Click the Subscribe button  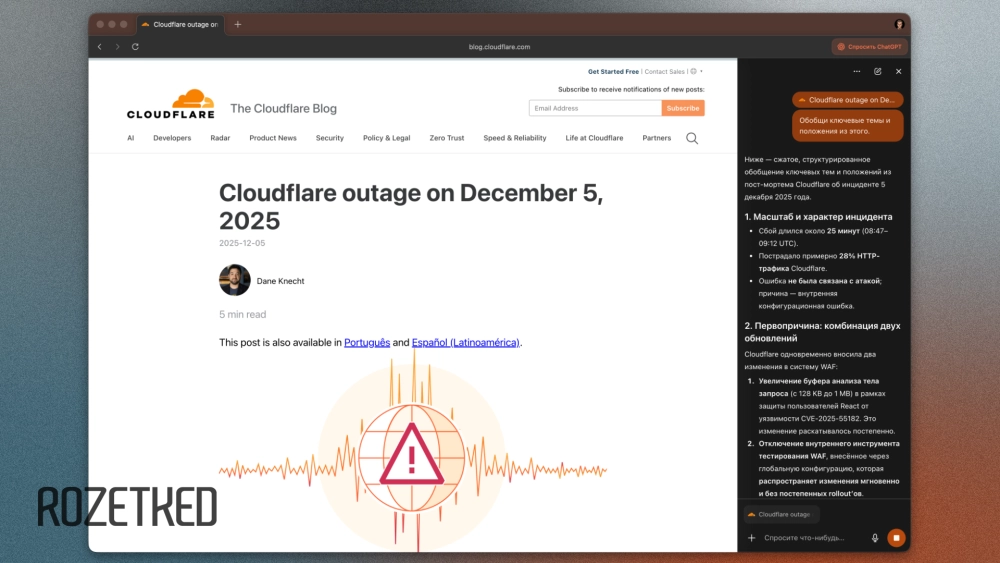683,108
